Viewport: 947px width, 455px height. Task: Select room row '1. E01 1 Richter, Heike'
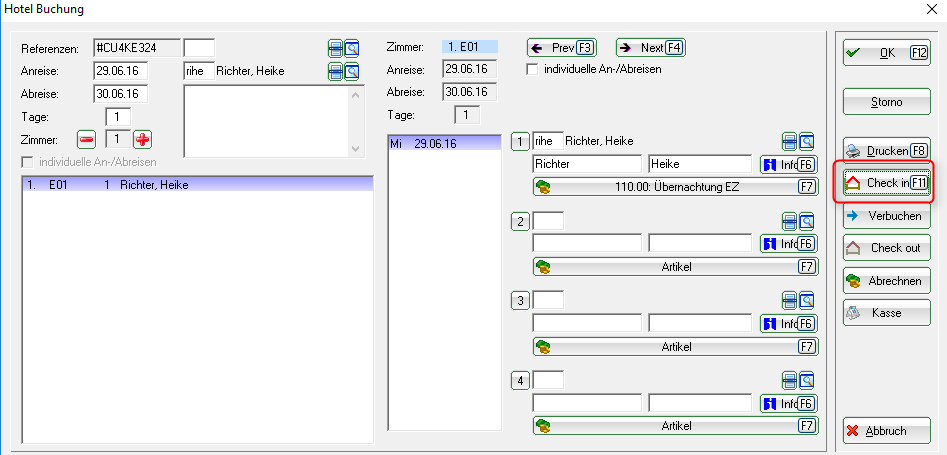pyautogui.click(x=197, y=185)
